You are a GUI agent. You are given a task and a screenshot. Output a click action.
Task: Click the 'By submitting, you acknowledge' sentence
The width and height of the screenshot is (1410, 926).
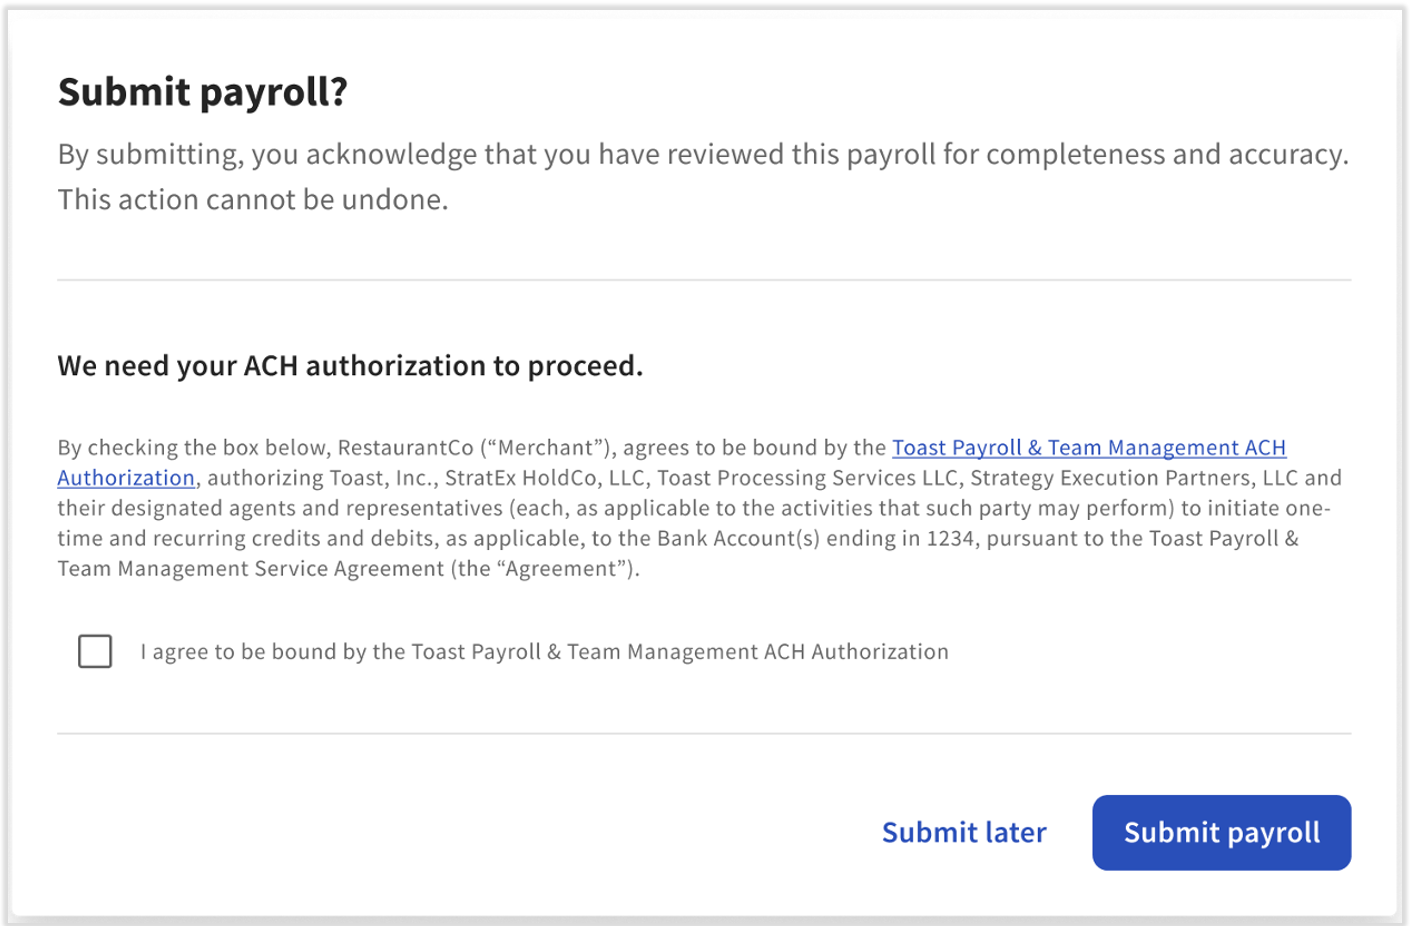pyautogui.click(x=702, y=154)
